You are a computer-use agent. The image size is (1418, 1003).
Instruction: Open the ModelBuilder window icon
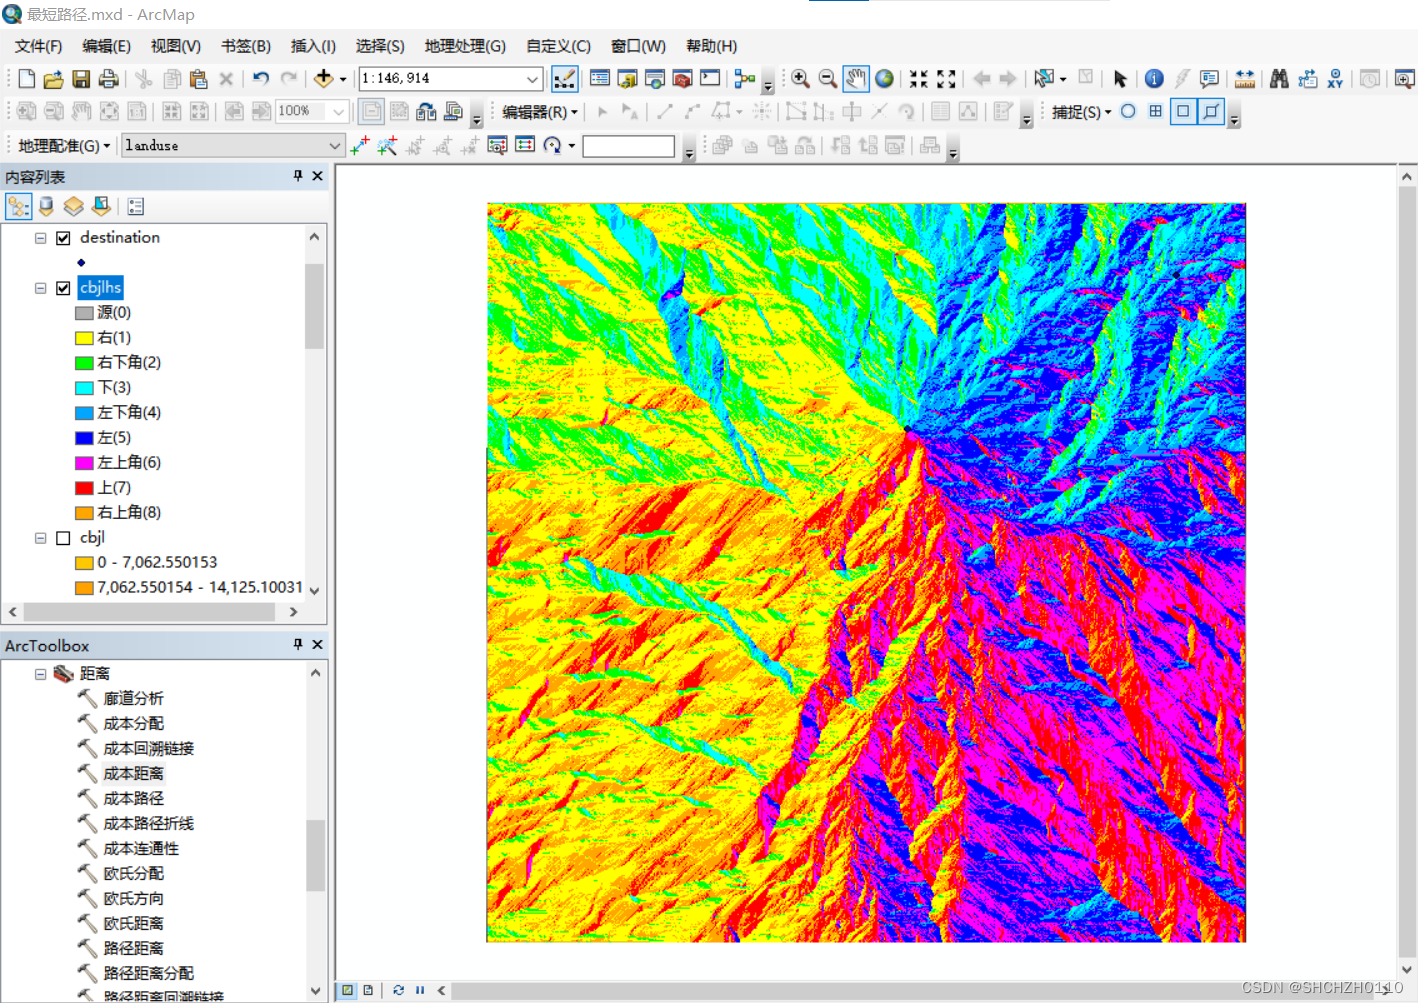point(744,79)
